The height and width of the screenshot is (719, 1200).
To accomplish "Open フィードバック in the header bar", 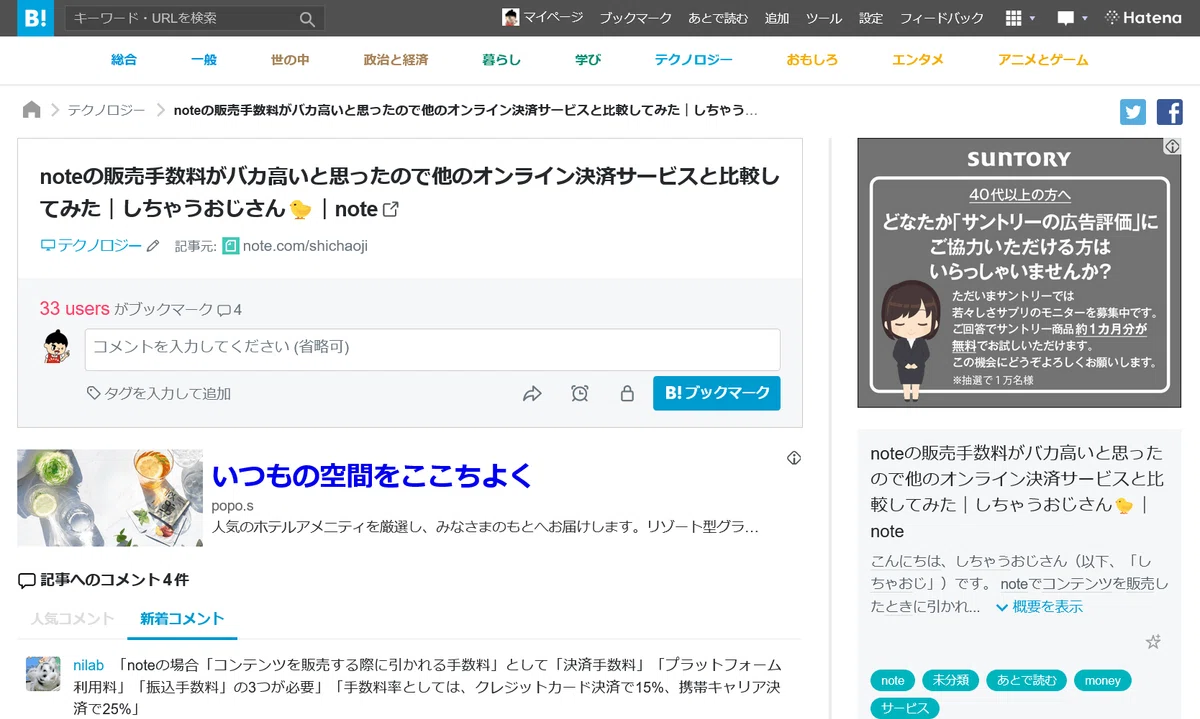I will (x=942, y=18).
